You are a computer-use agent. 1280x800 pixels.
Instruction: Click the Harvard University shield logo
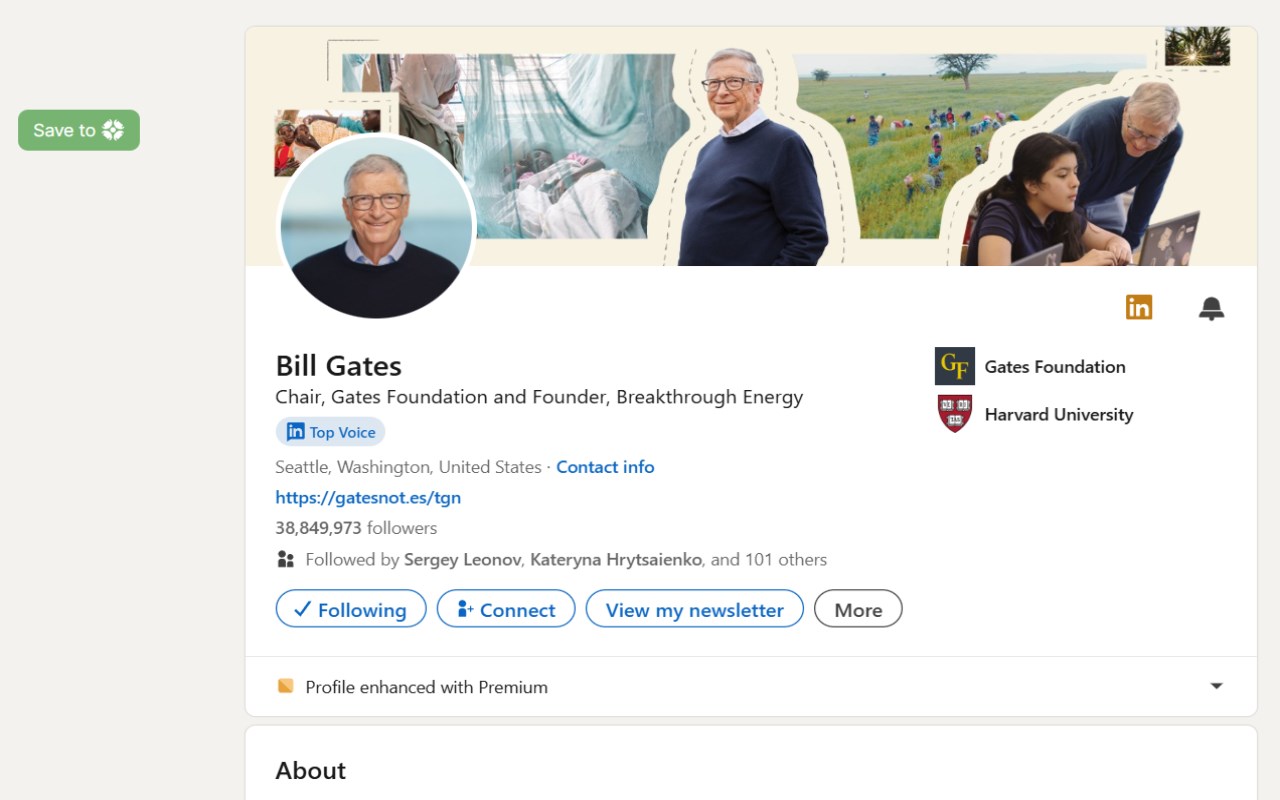(954, 414)
